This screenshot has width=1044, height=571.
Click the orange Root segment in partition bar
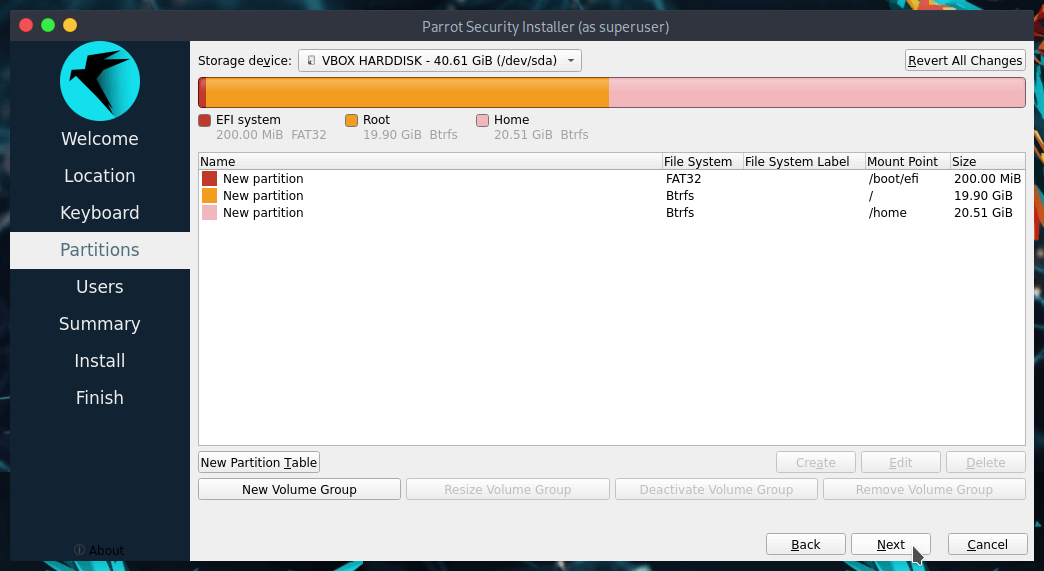[407, 93]
